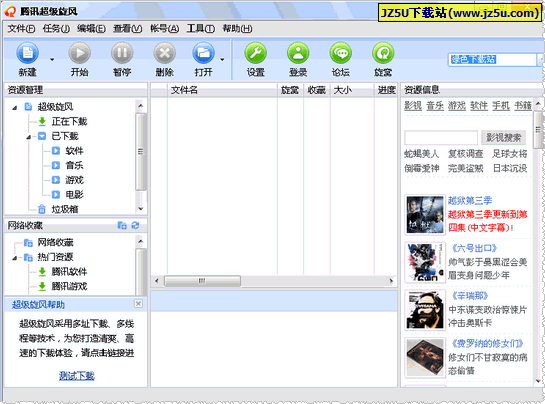Select the 垃圾箱 trash item
Image resolution: width=545 pixels, height=404 pixels.
coord(65,209)
